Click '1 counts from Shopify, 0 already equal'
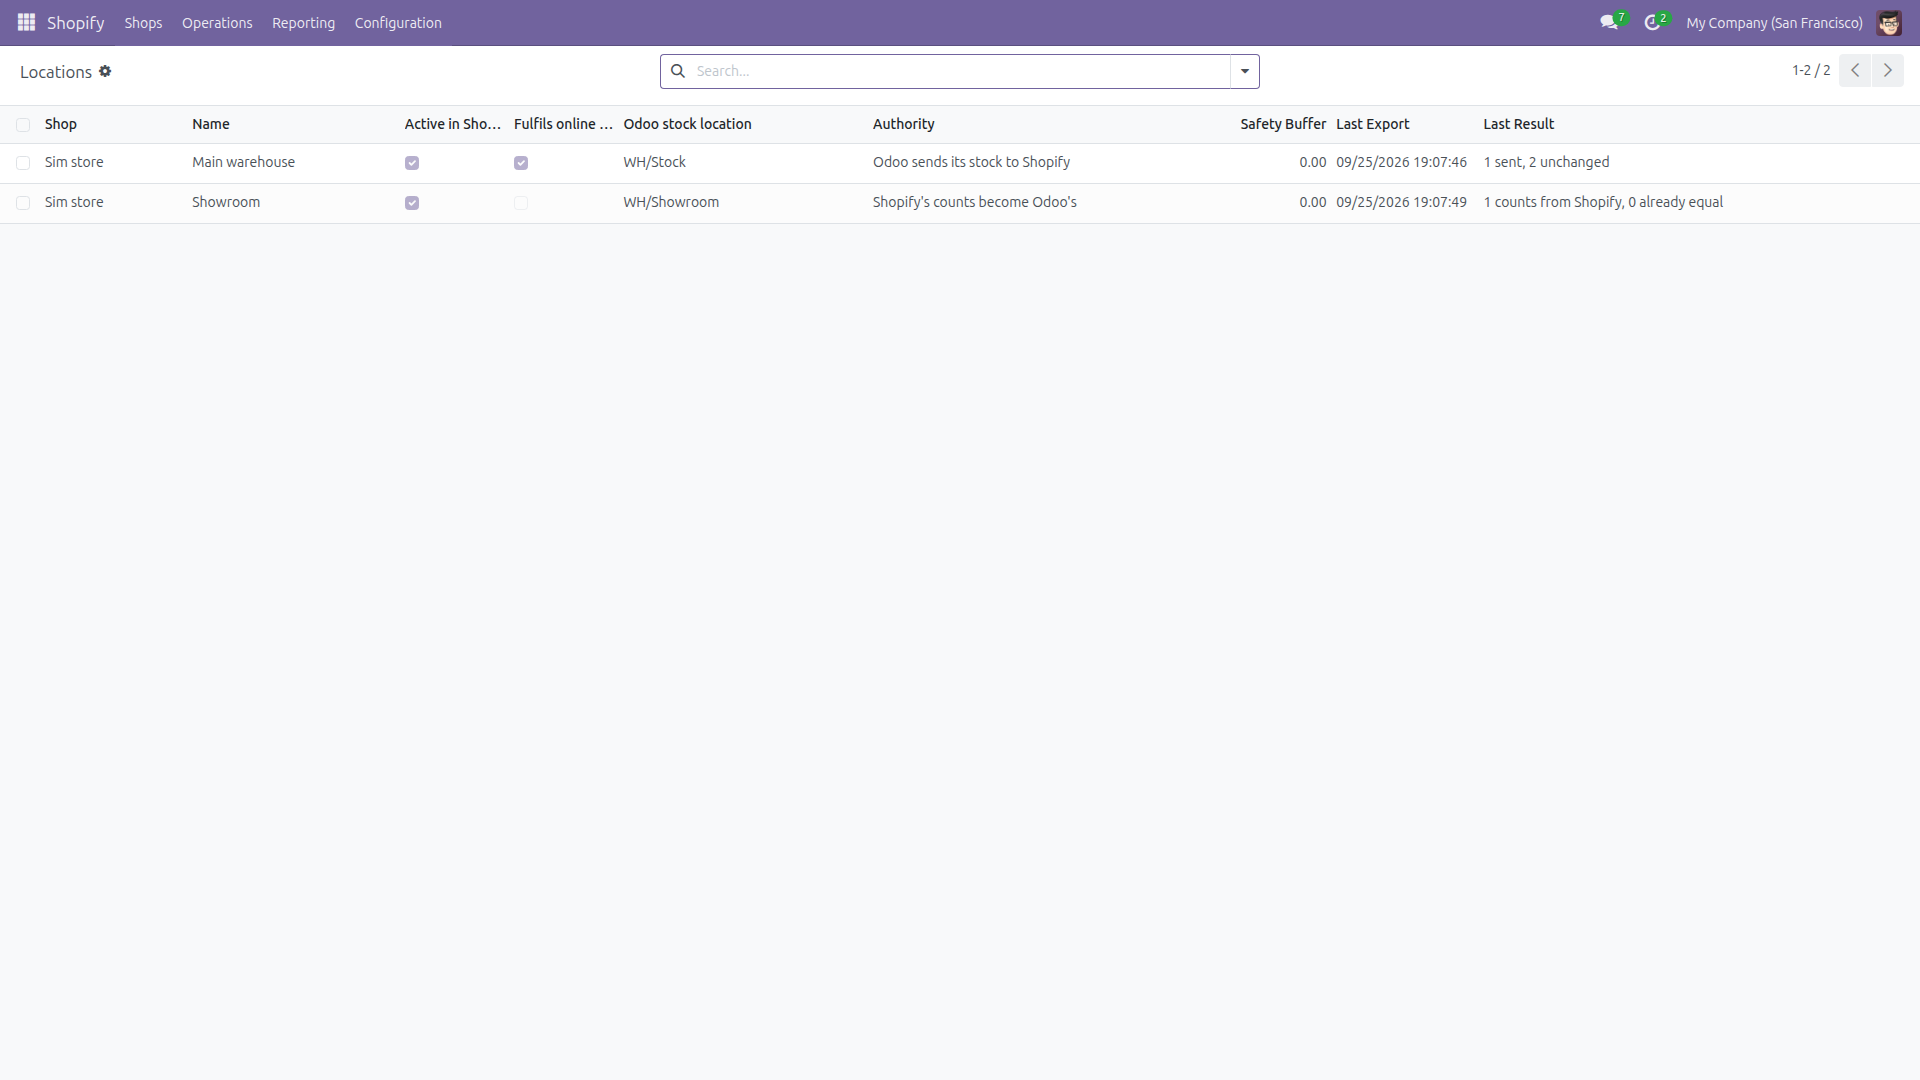Screen dimensions: 1920x1080 [1603, 202]
